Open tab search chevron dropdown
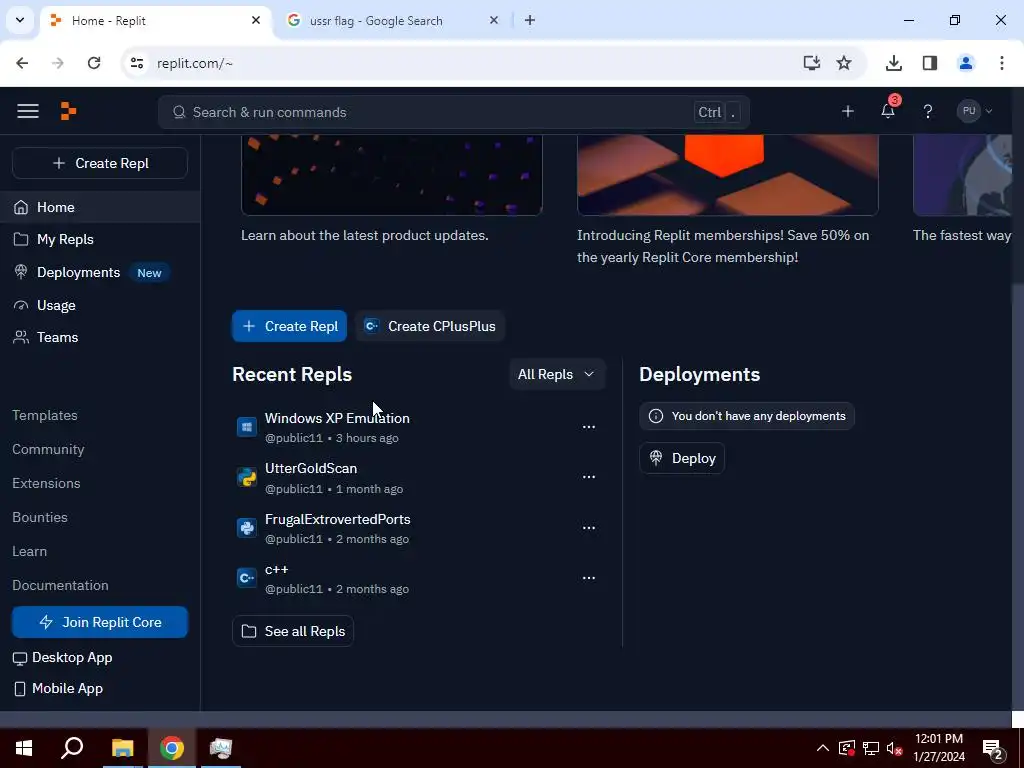The height and width of the screenshot is (768, 1024). (x=20, y=20)
